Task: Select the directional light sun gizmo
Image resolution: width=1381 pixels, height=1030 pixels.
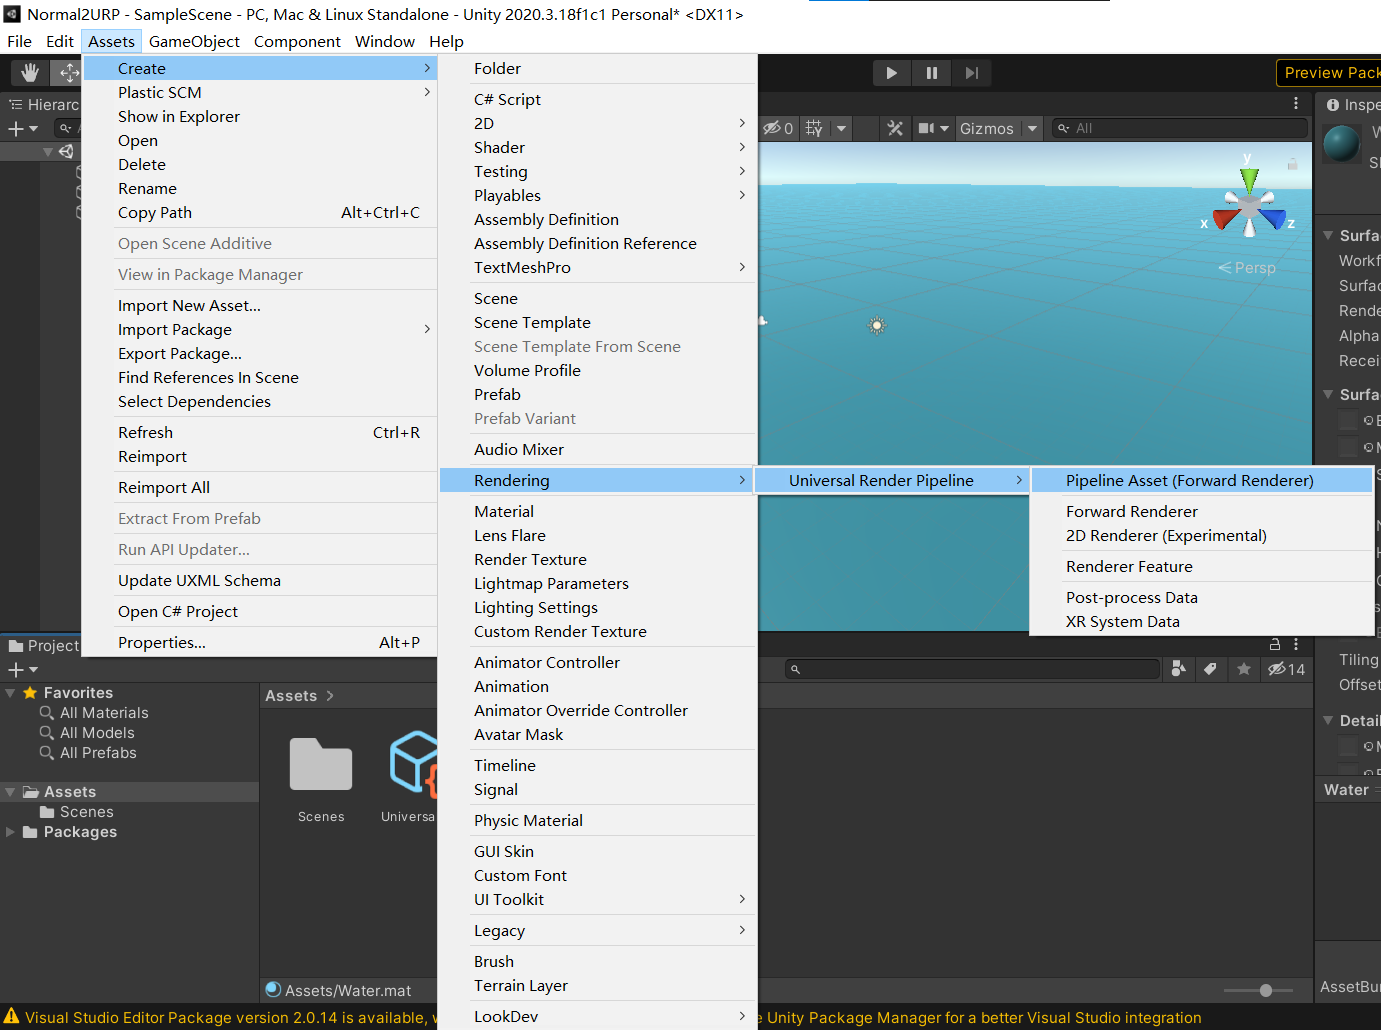Action: click(877, 325)
